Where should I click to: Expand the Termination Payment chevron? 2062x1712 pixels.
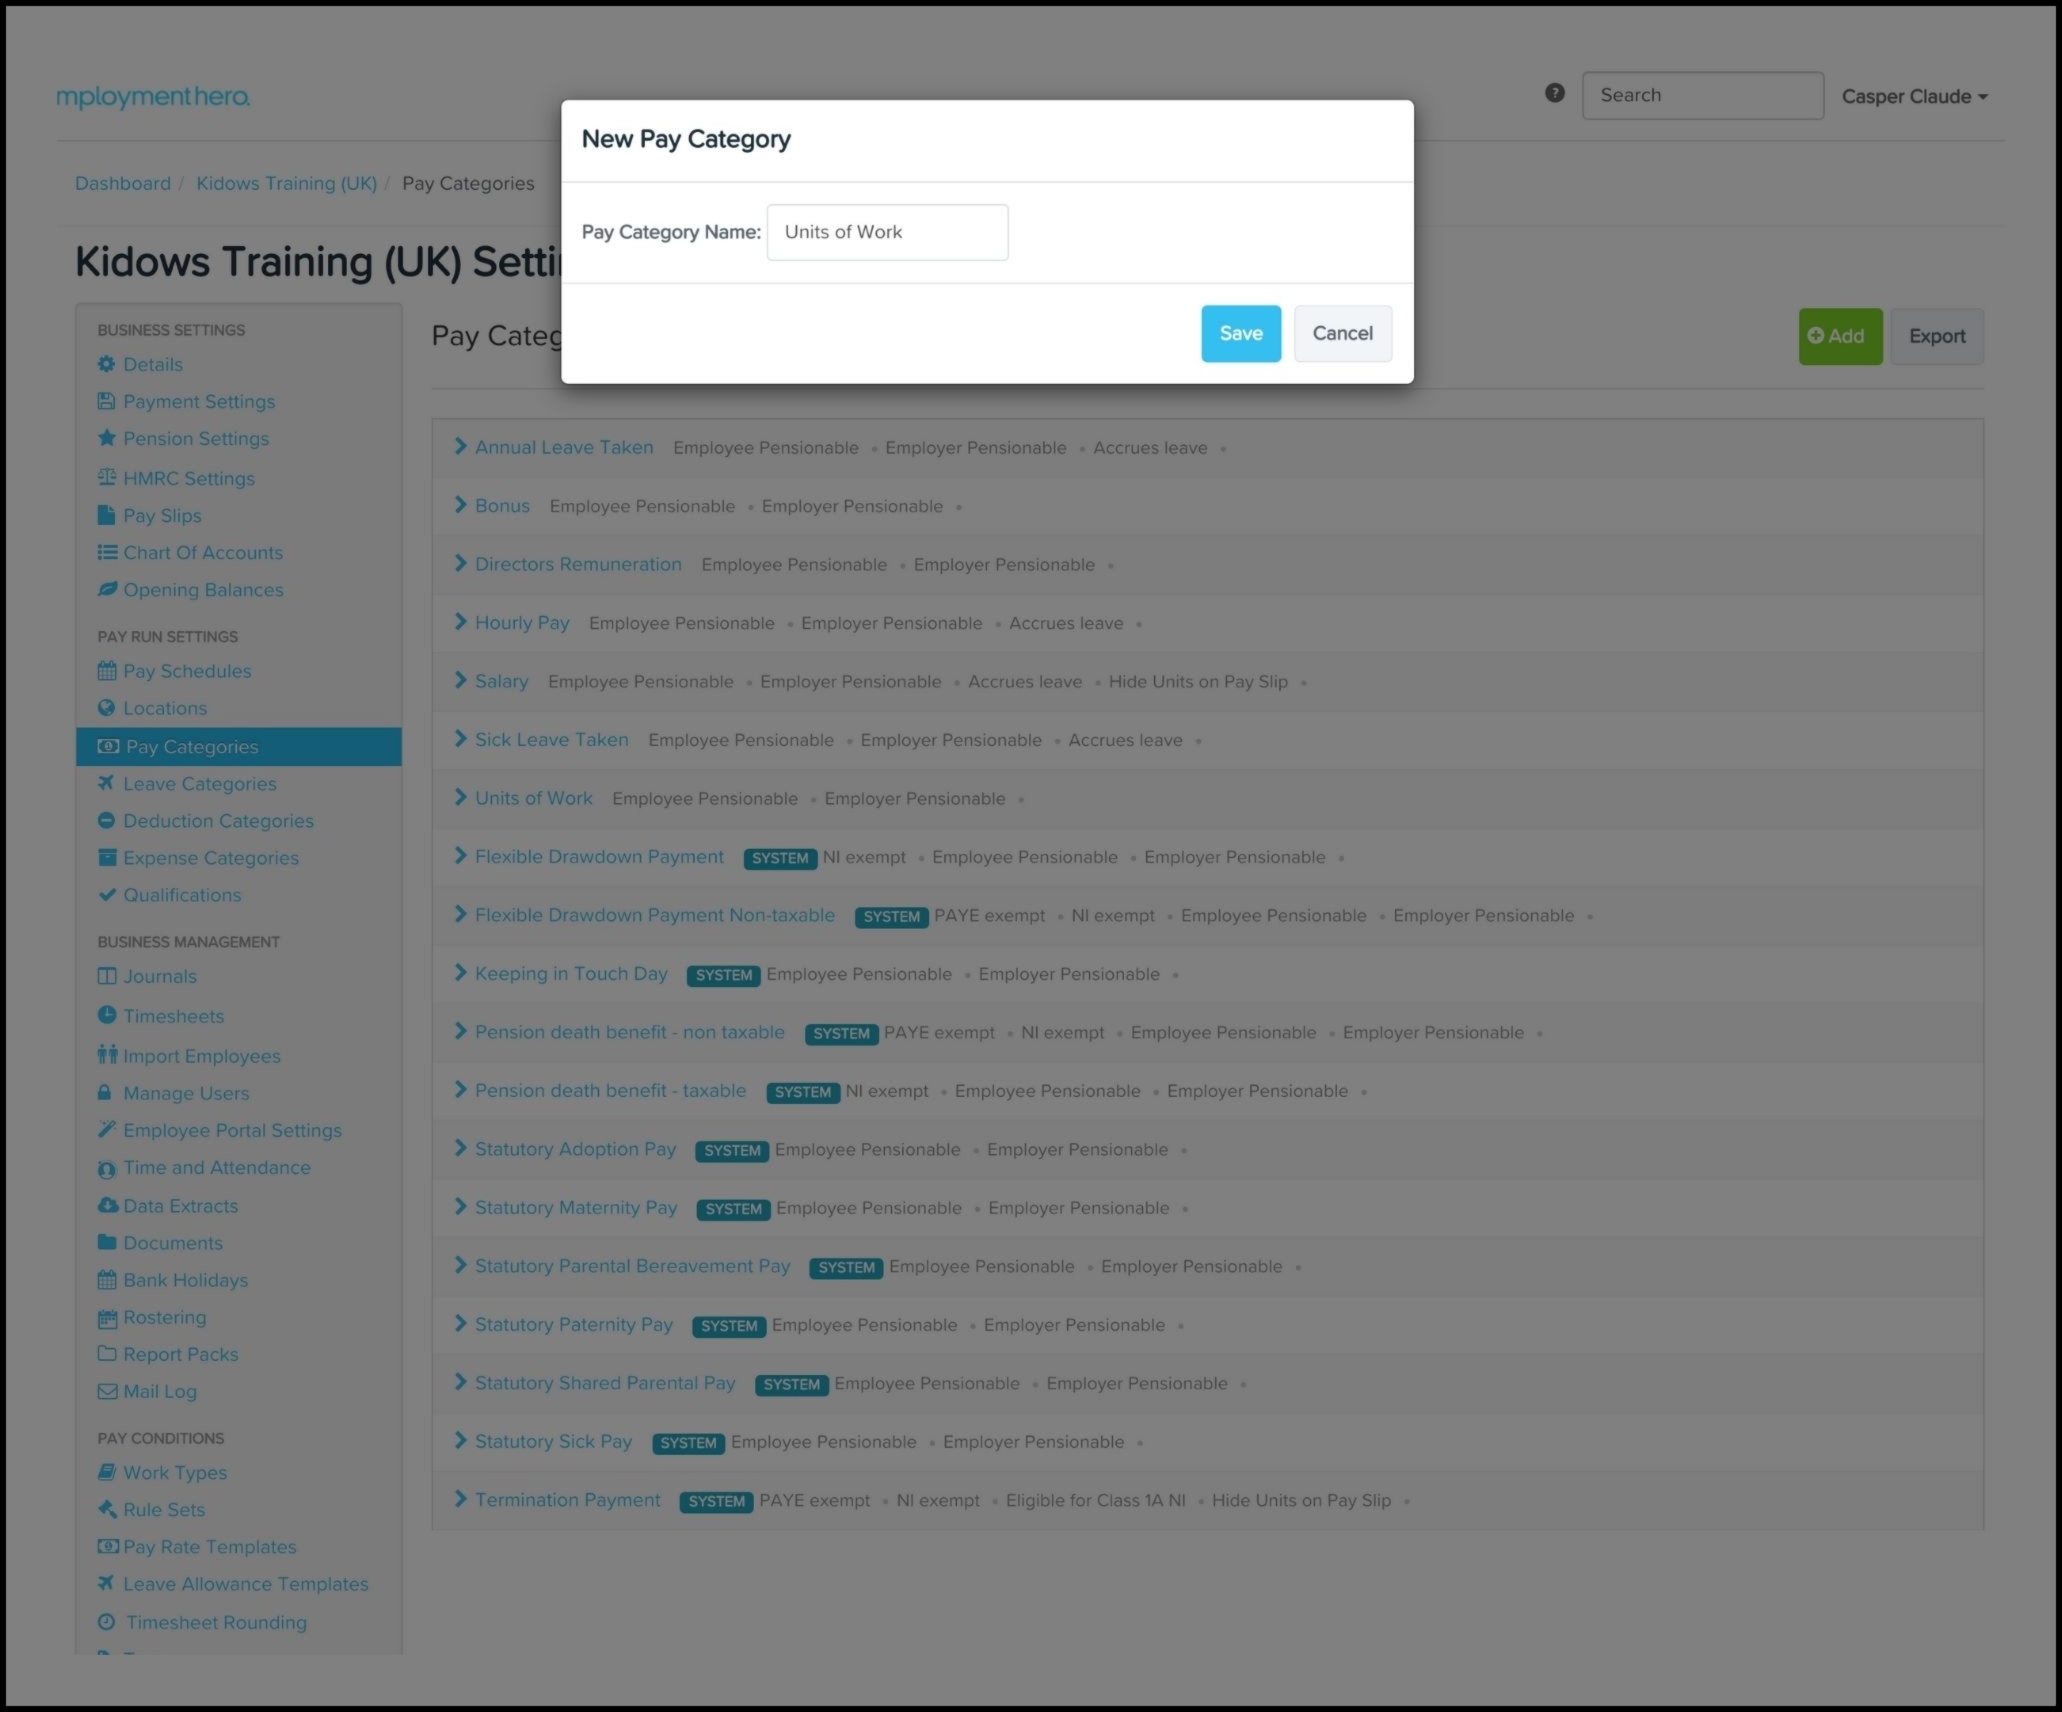(460, 1499)
